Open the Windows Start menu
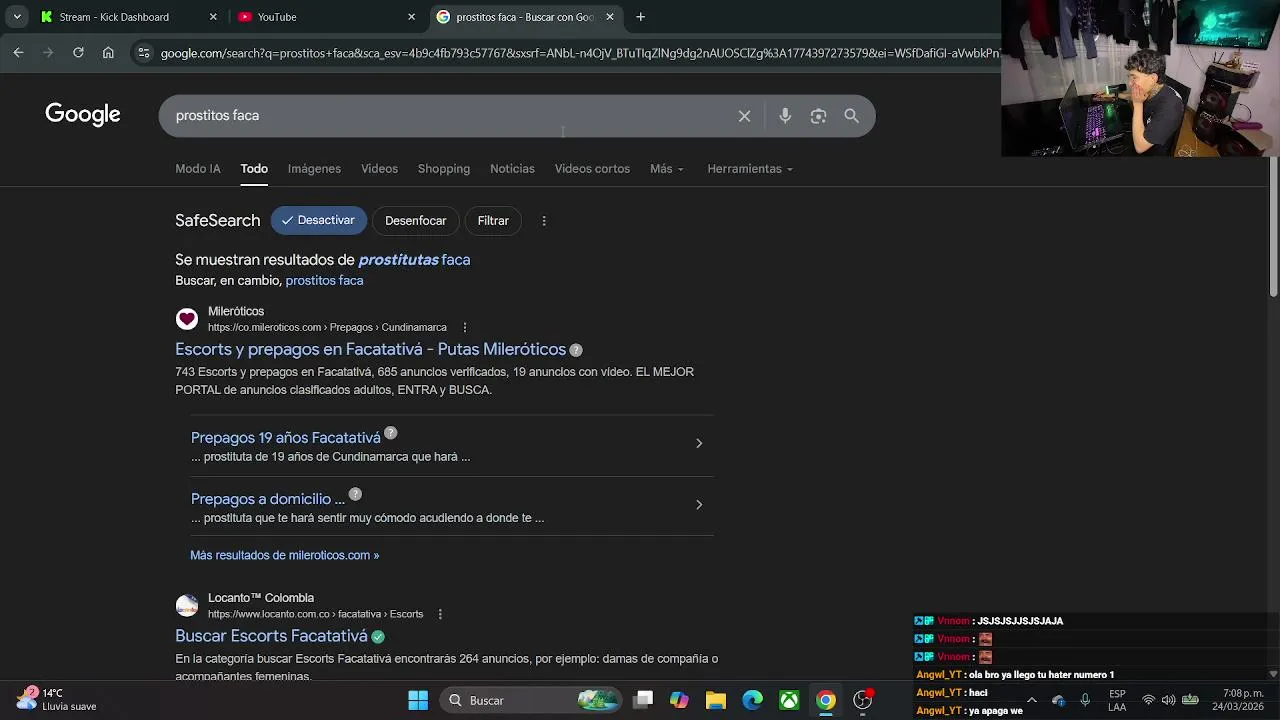This screenshot has width=1280, height=720. tap(418, 700)
